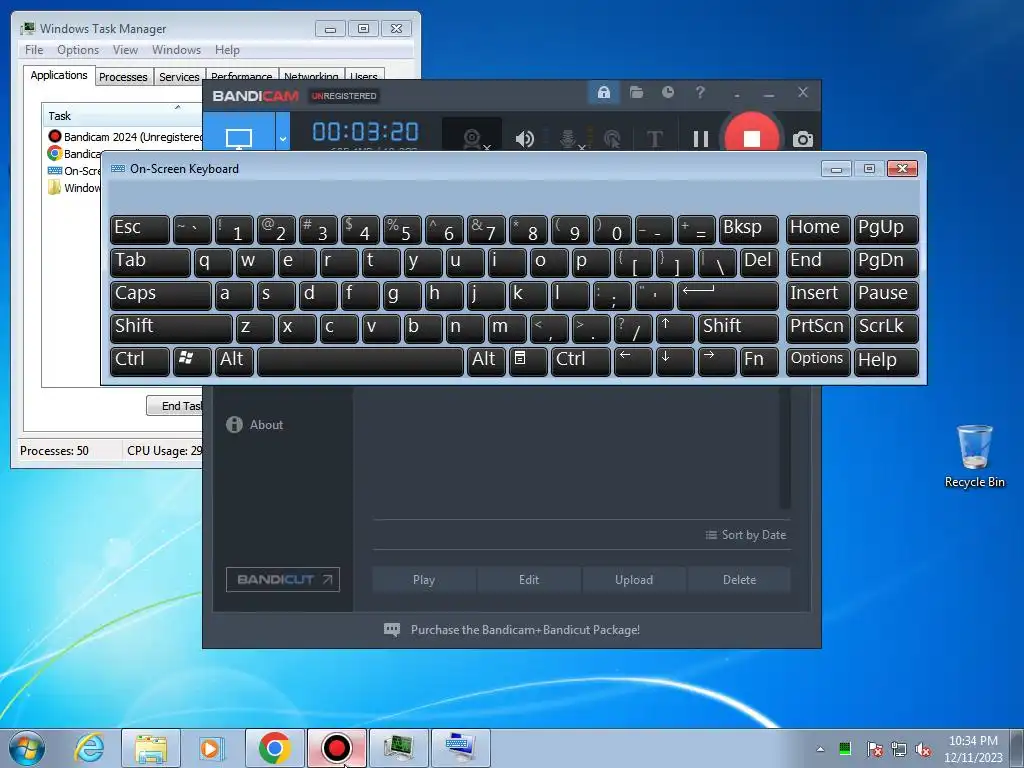Click the Enter key on On-Screen Keyboard

pos(728,295)
